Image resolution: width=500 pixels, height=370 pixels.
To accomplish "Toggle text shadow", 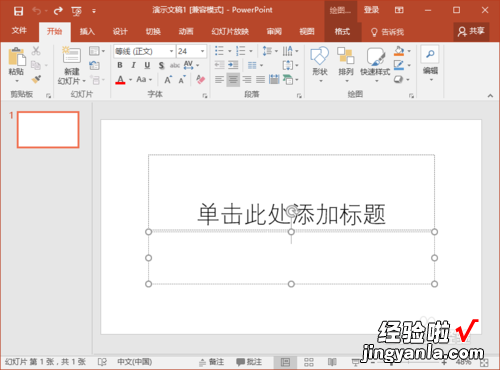I will [161, 65].
